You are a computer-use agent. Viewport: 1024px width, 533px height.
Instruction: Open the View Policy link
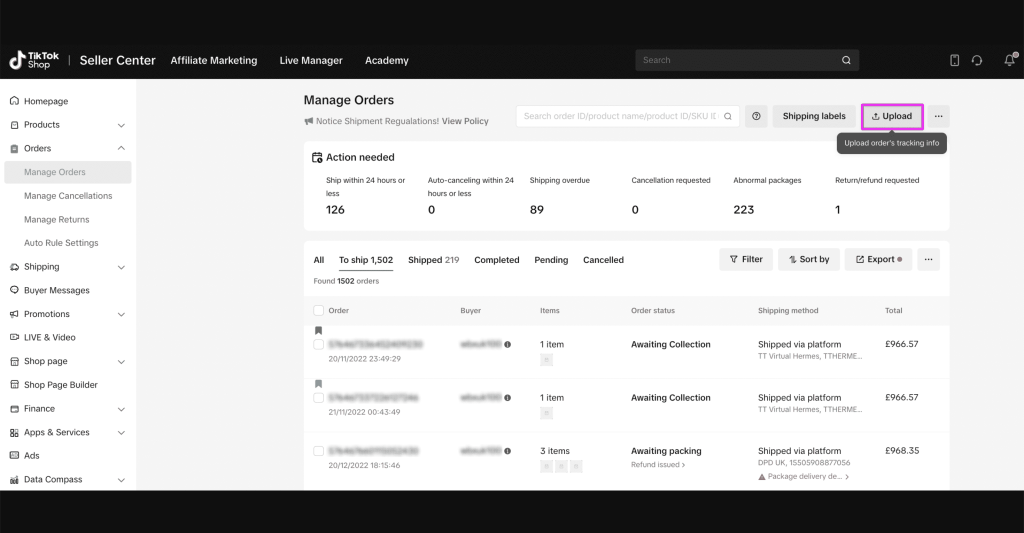[465, 121]
